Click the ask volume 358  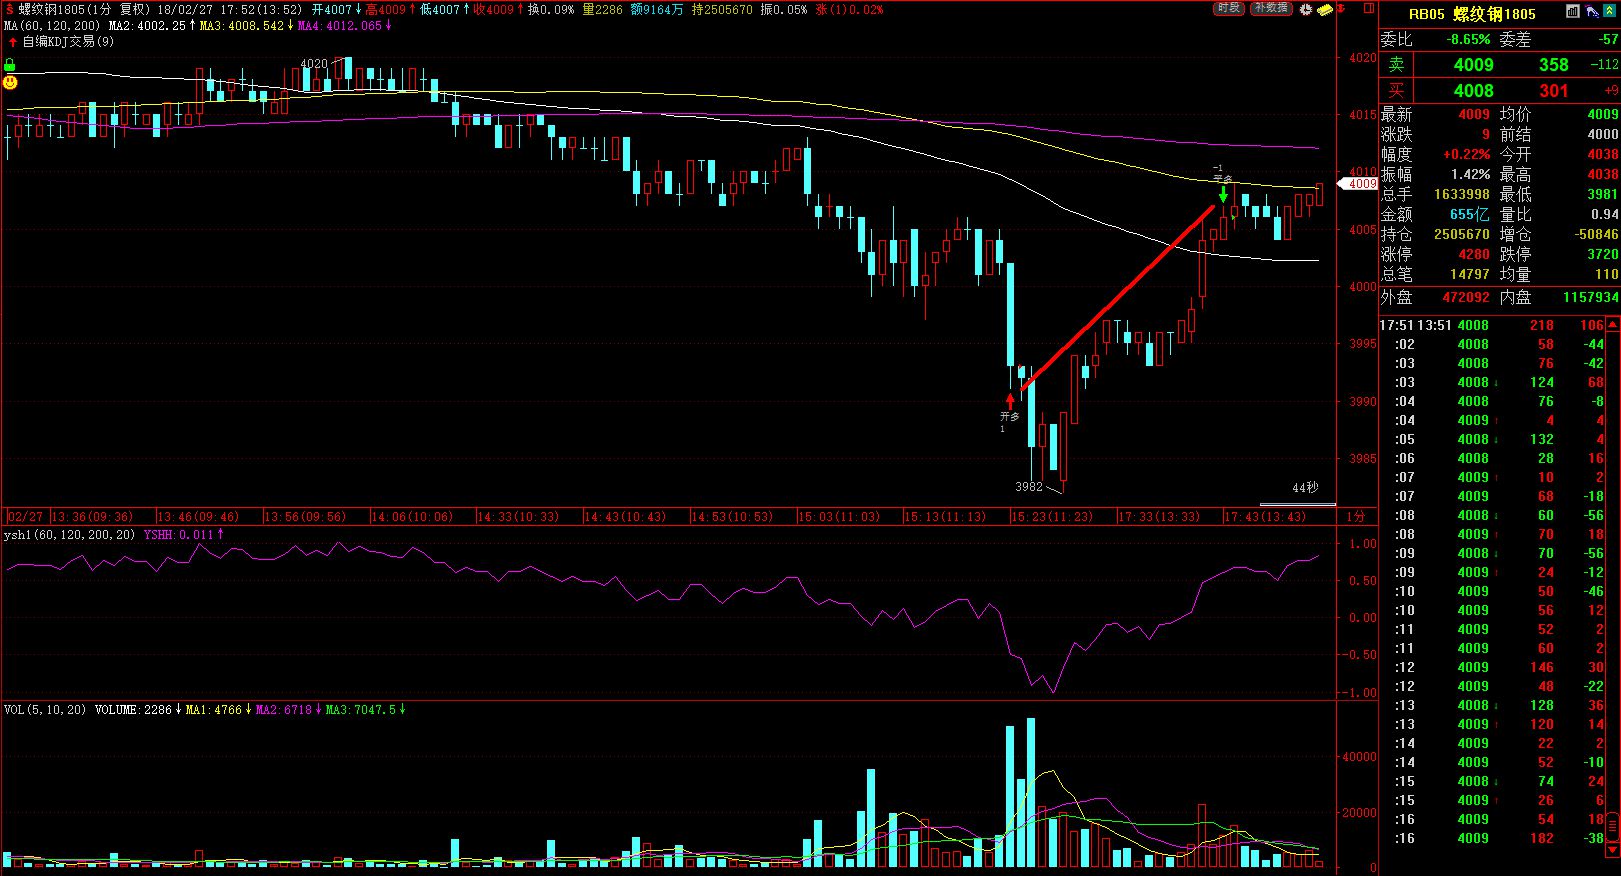(x=1553, y=65)
